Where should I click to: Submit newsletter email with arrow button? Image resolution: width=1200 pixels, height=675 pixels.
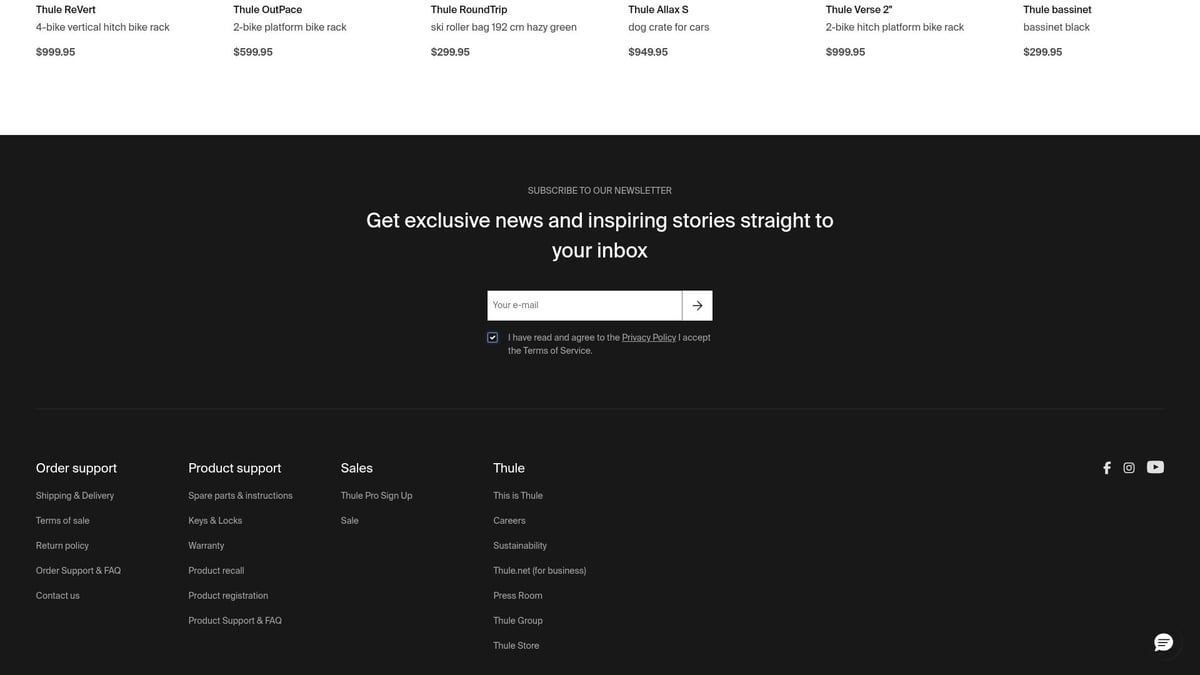(x=697, y=306)
